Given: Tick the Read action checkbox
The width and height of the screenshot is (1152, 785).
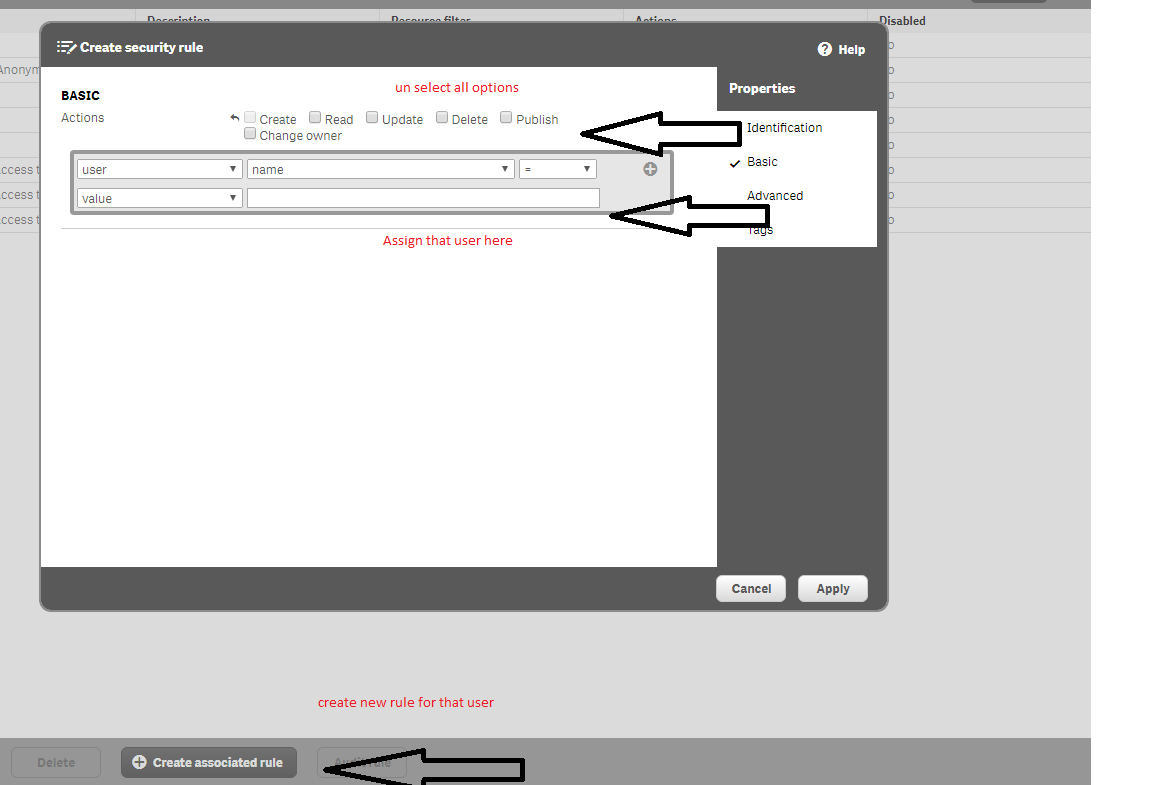Looking at the screenshot, I should click(x=315, y=118).
